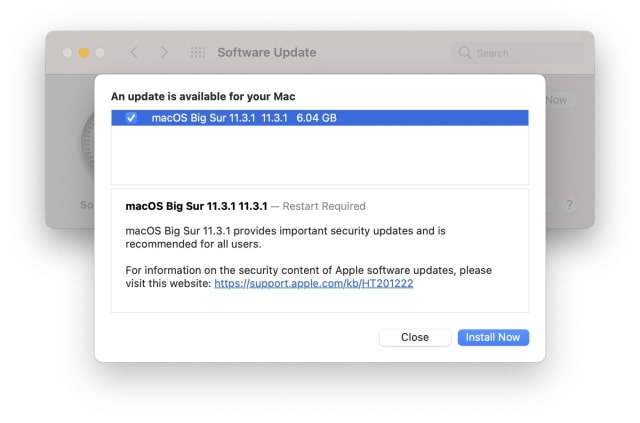Minimize the window with the yellow button
The image size is (640, 423).
(x=84, y=52)
